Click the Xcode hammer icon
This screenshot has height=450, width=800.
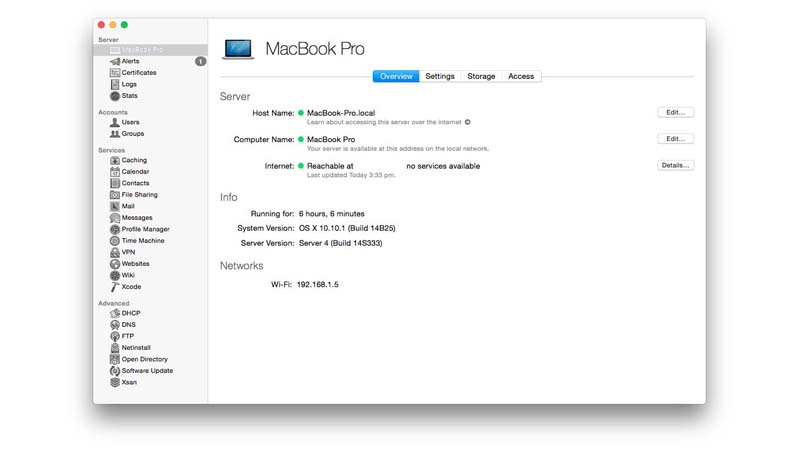(x=115, y=287)
